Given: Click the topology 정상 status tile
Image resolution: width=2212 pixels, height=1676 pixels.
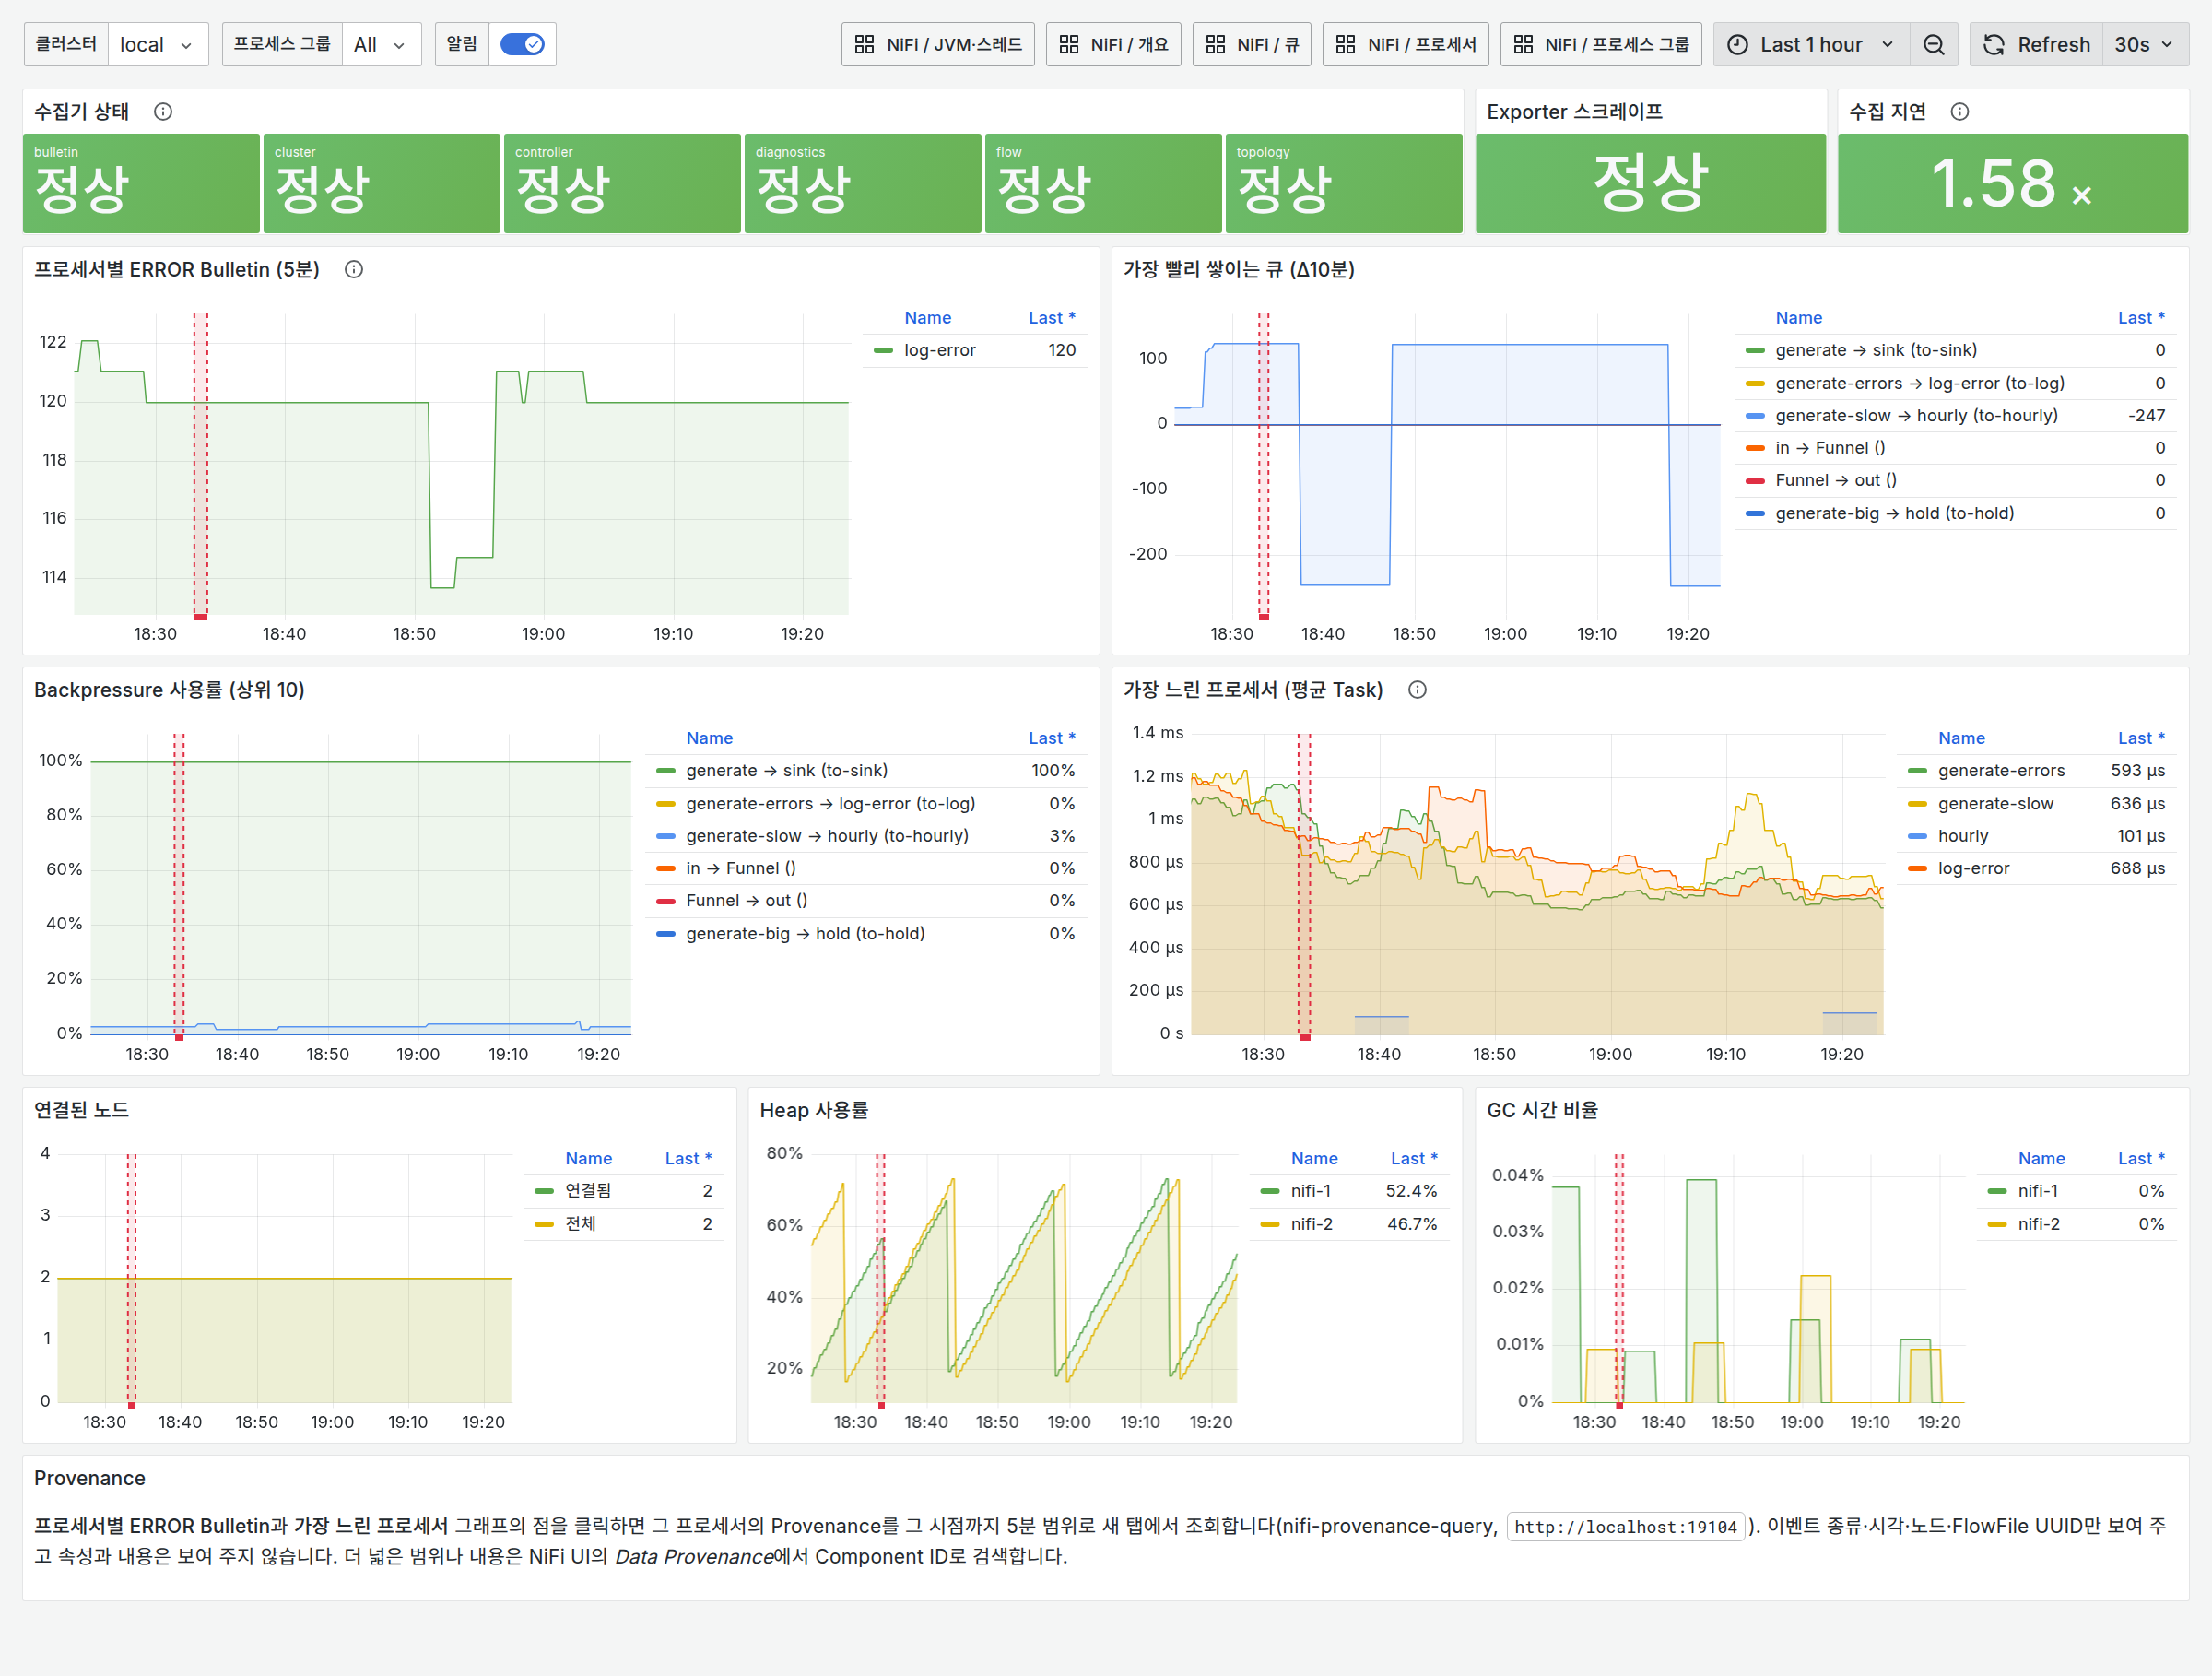Looking at the screenshot, I should tap(1343, 184).
